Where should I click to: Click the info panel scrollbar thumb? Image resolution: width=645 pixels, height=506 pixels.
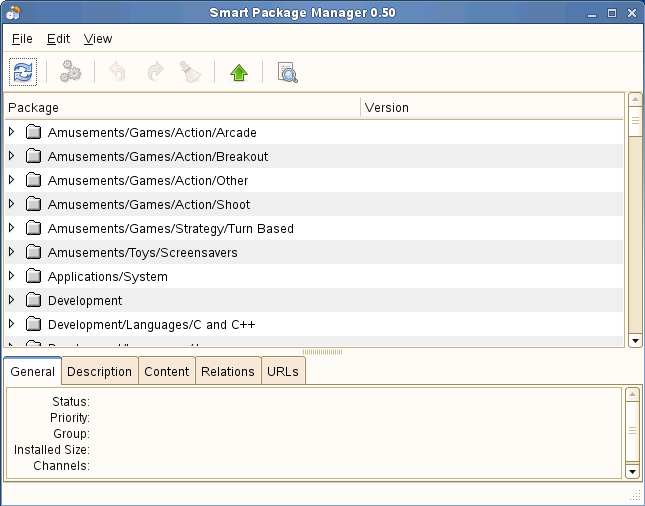click(x=632, y=431)
